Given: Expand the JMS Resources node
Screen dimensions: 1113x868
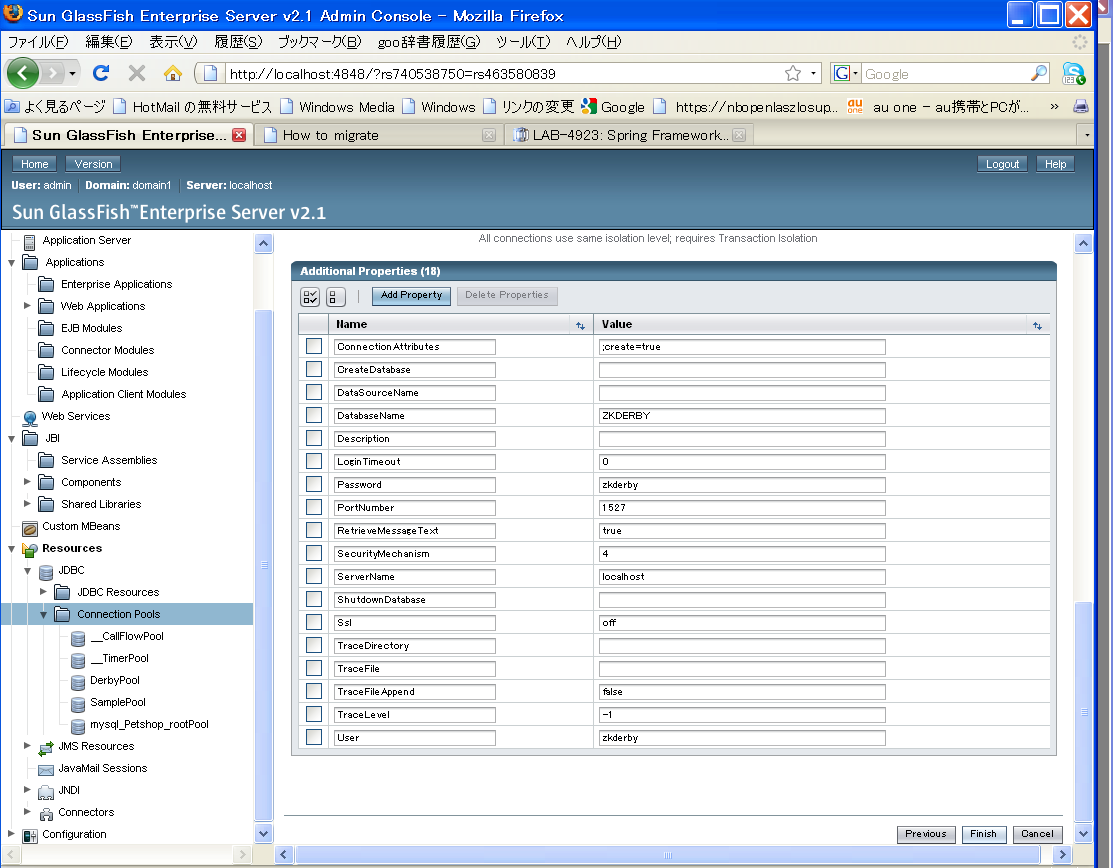Looking at the screenshot, I should tap(27, 746).
